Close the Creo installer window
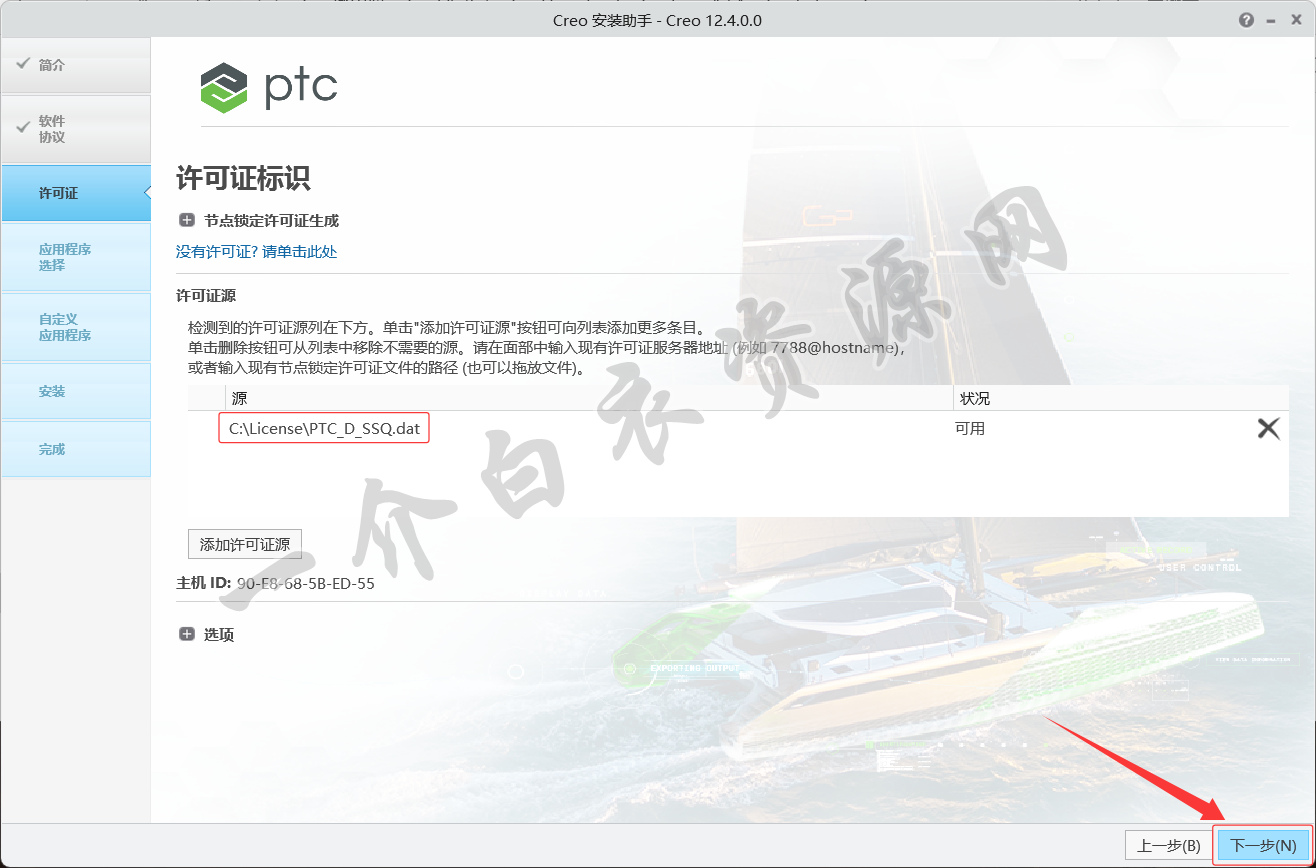 click(x=1297, y=20)
